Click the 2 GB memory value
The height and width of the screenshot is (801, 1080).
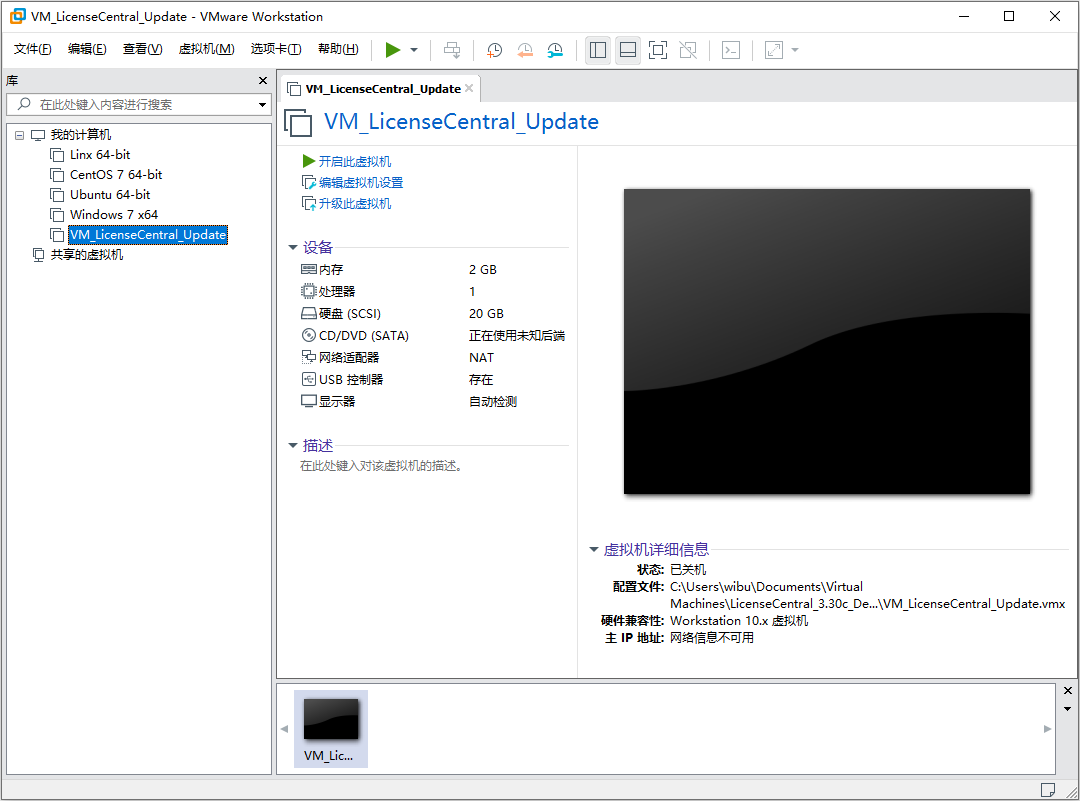tap(483, 270)
